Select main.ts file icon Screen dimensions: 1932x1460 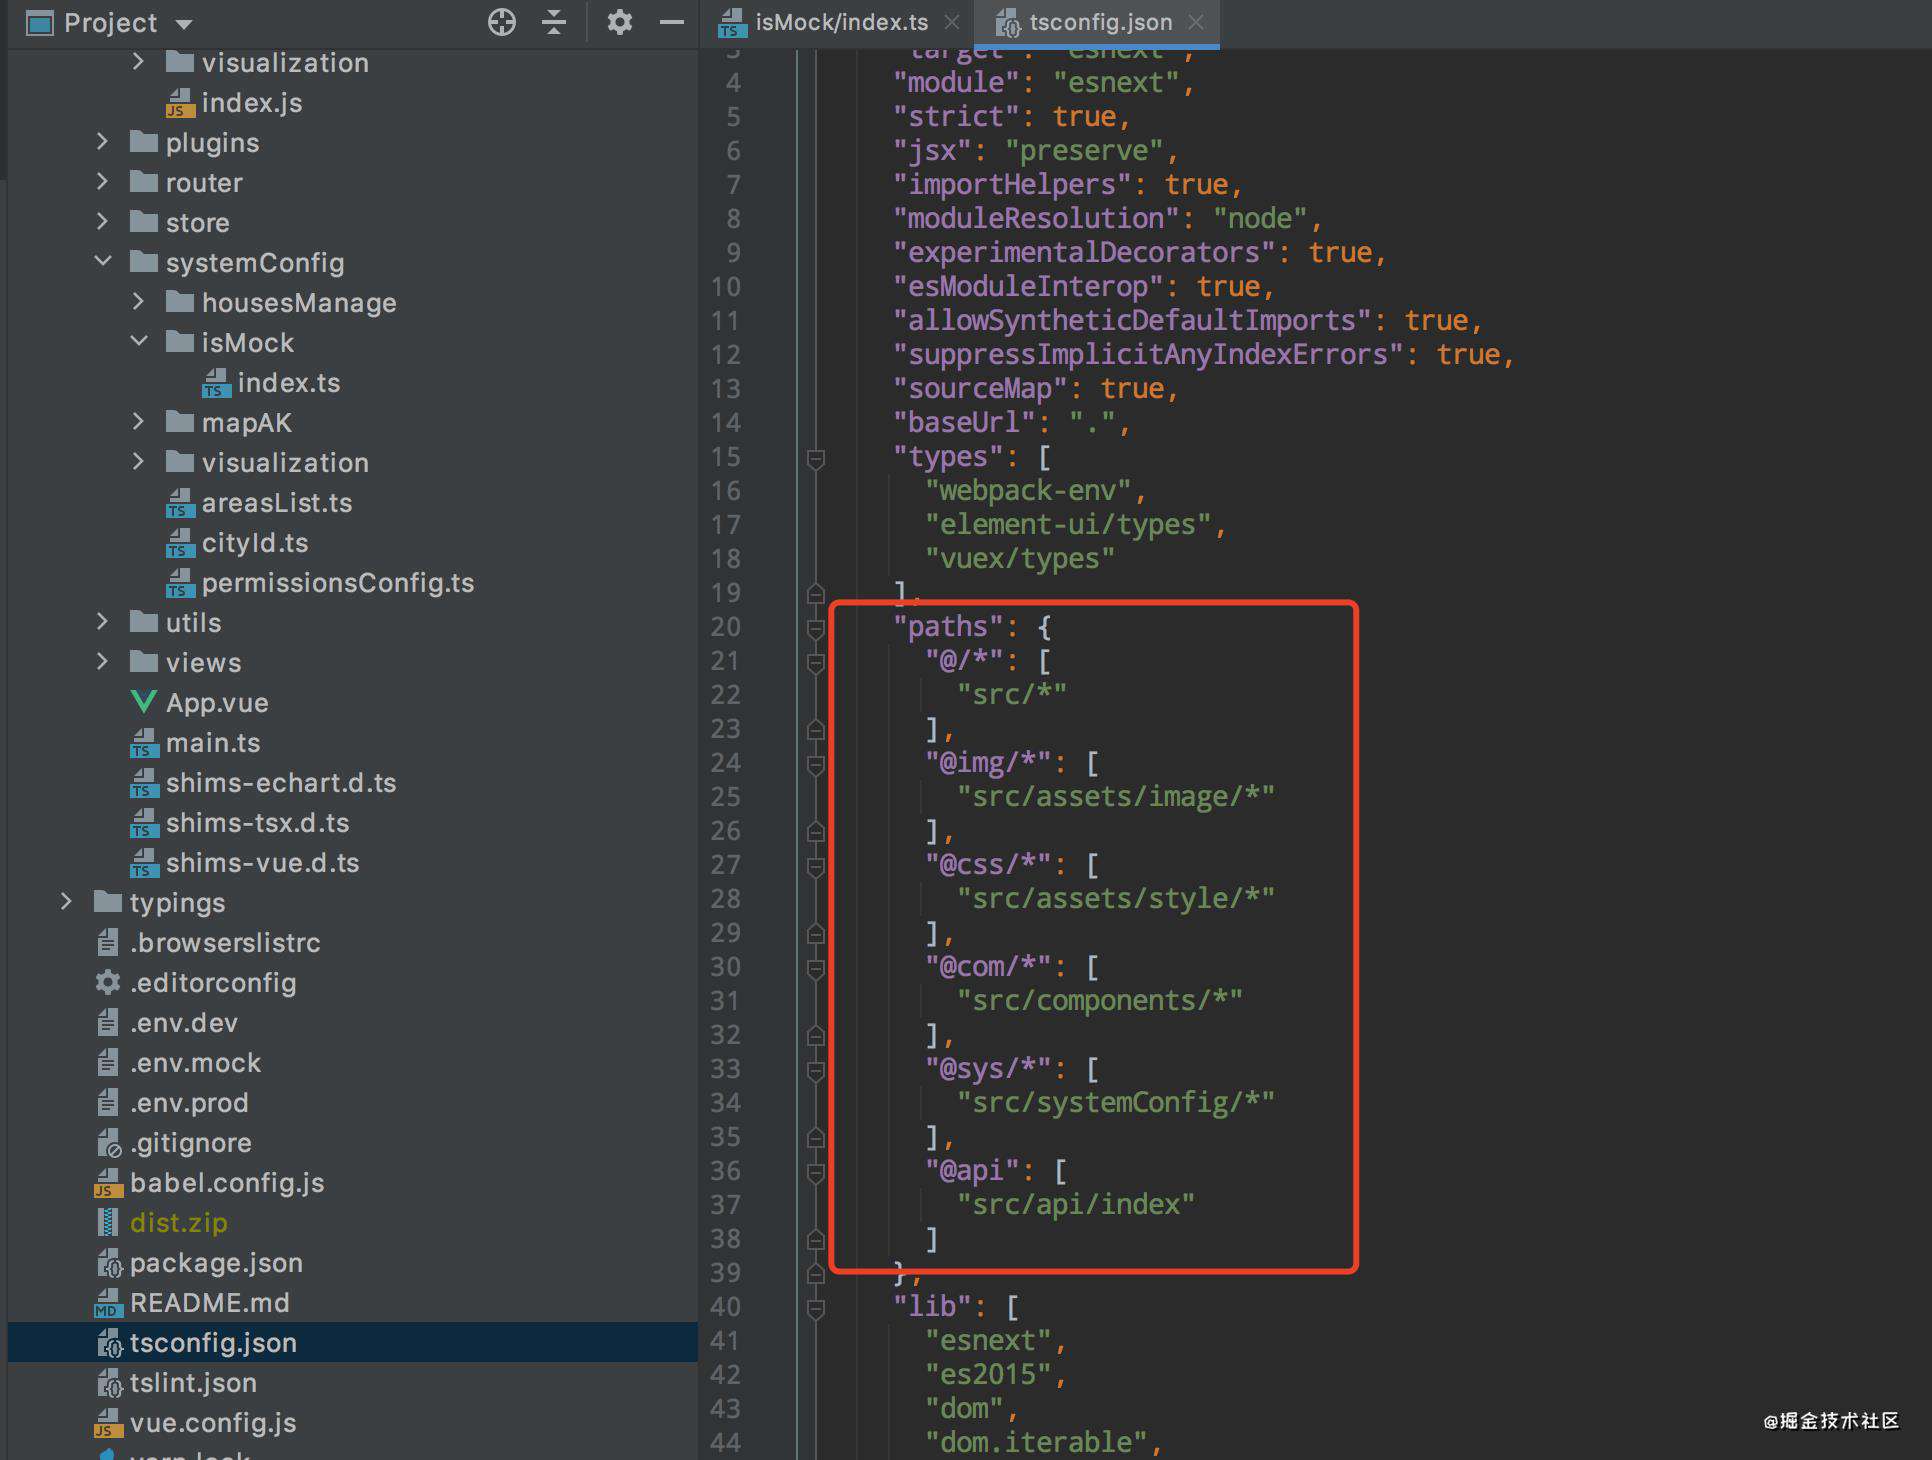pos(144,743)
